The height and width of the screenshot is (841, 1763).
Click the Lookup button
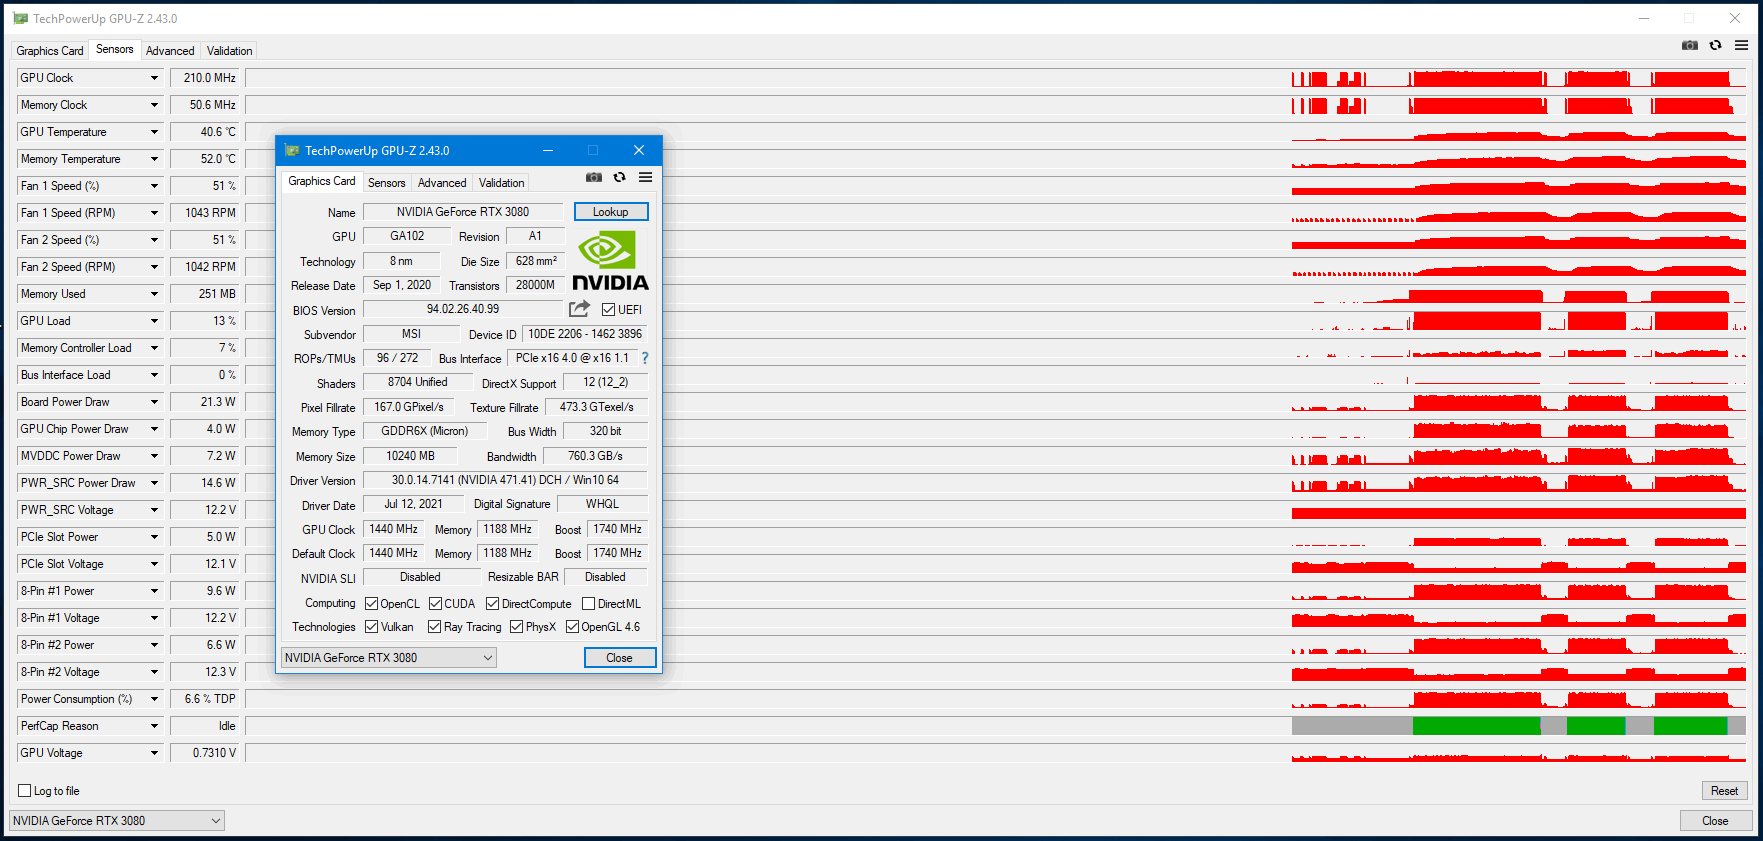[611, 212]
